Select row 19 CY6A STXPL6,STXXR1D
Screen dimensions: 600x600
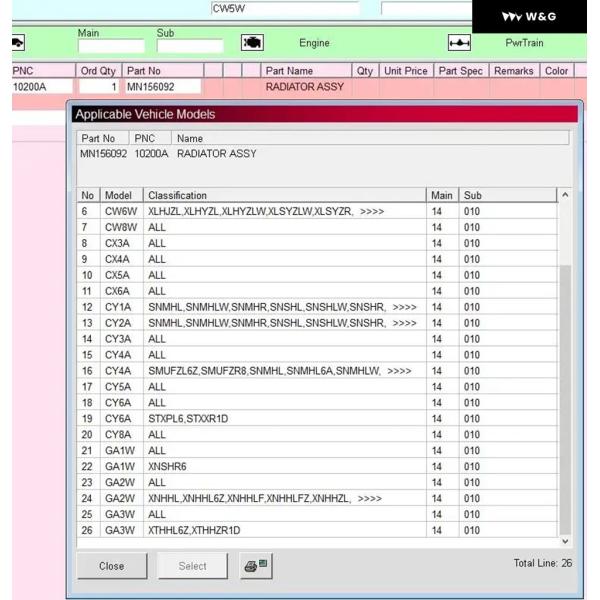tap(317, 419)
